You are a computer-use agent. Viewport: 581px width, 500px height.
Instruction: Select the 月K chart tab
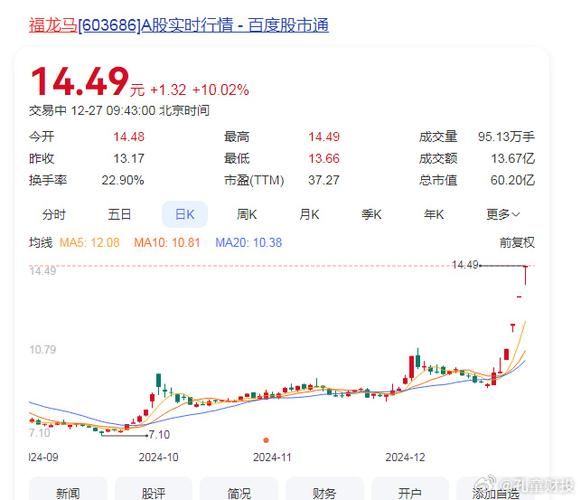pyautogui.click(x=309, y=215)
